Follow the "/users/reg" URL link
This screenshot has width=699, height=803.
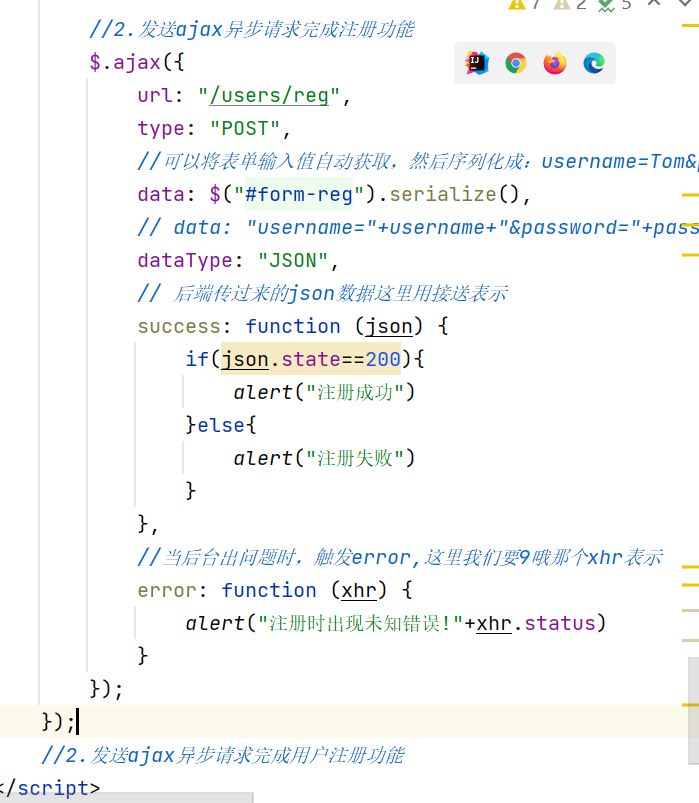269,96
